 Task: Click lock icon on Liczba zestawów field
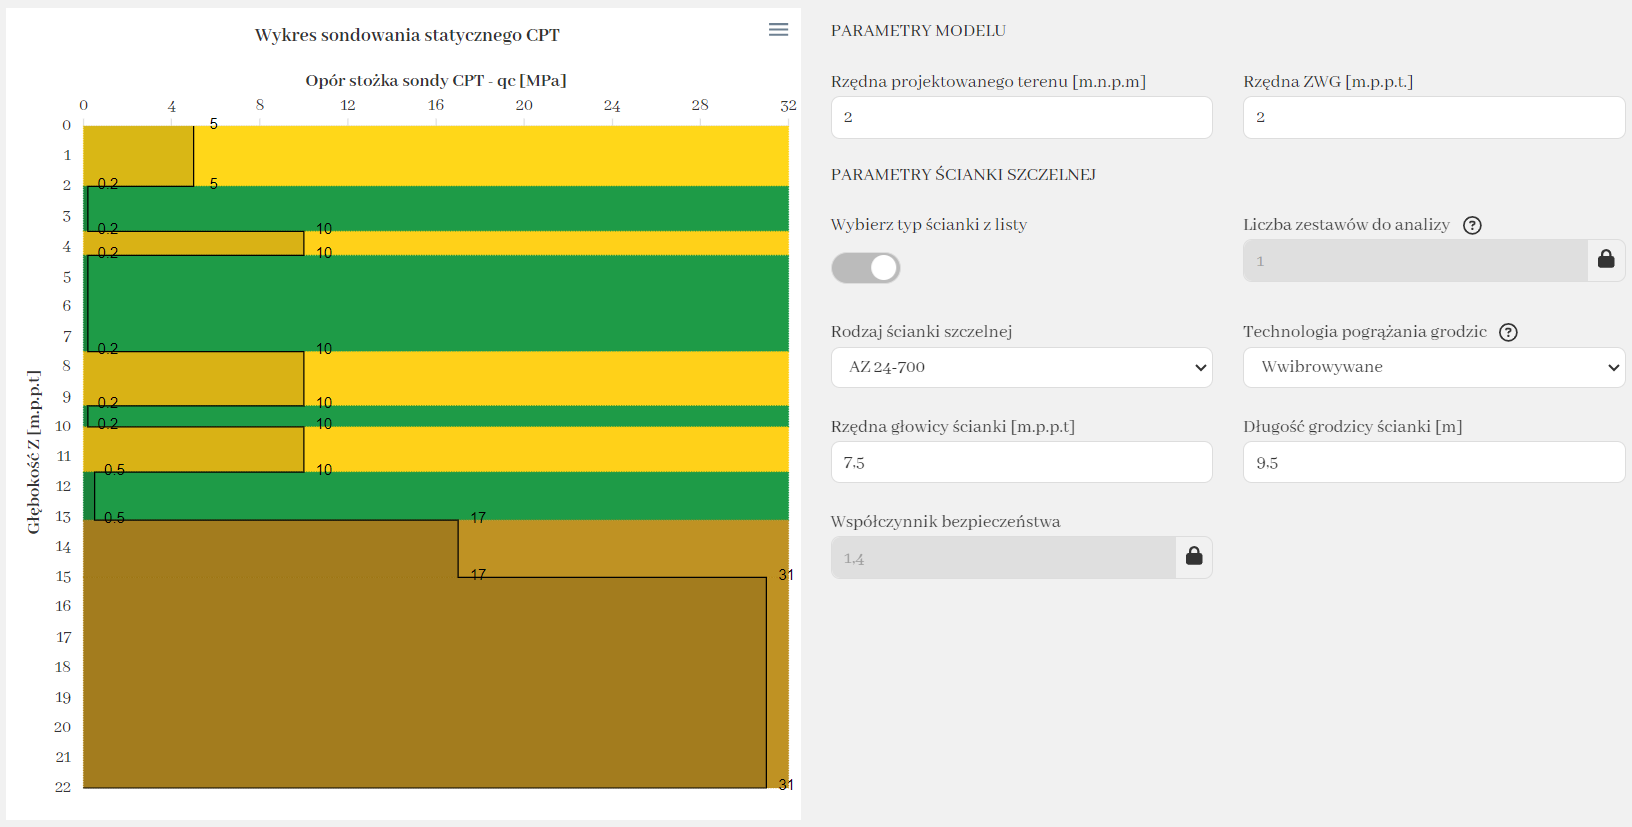[1606, 260]
